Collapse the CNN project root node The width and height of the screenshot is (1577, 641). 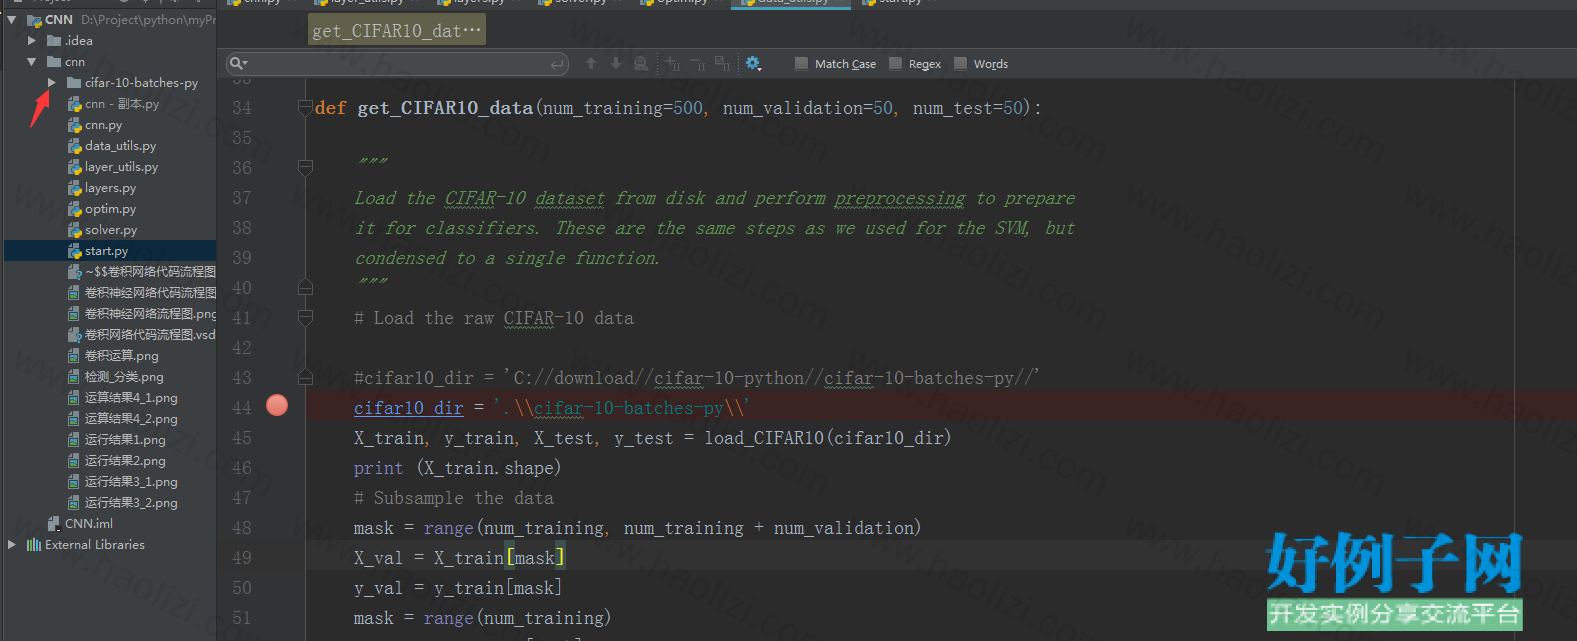click(x=12, y=19)
